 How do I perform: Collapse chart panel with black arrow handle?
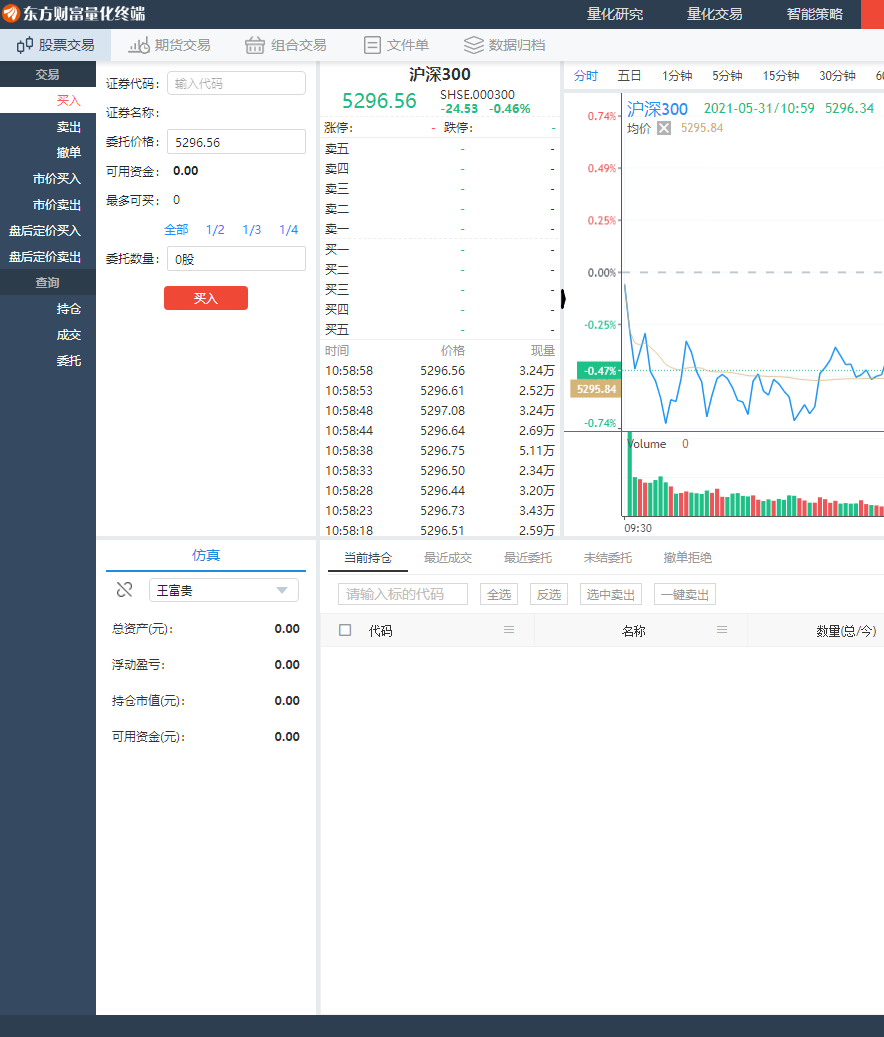(x=563, y=299)
